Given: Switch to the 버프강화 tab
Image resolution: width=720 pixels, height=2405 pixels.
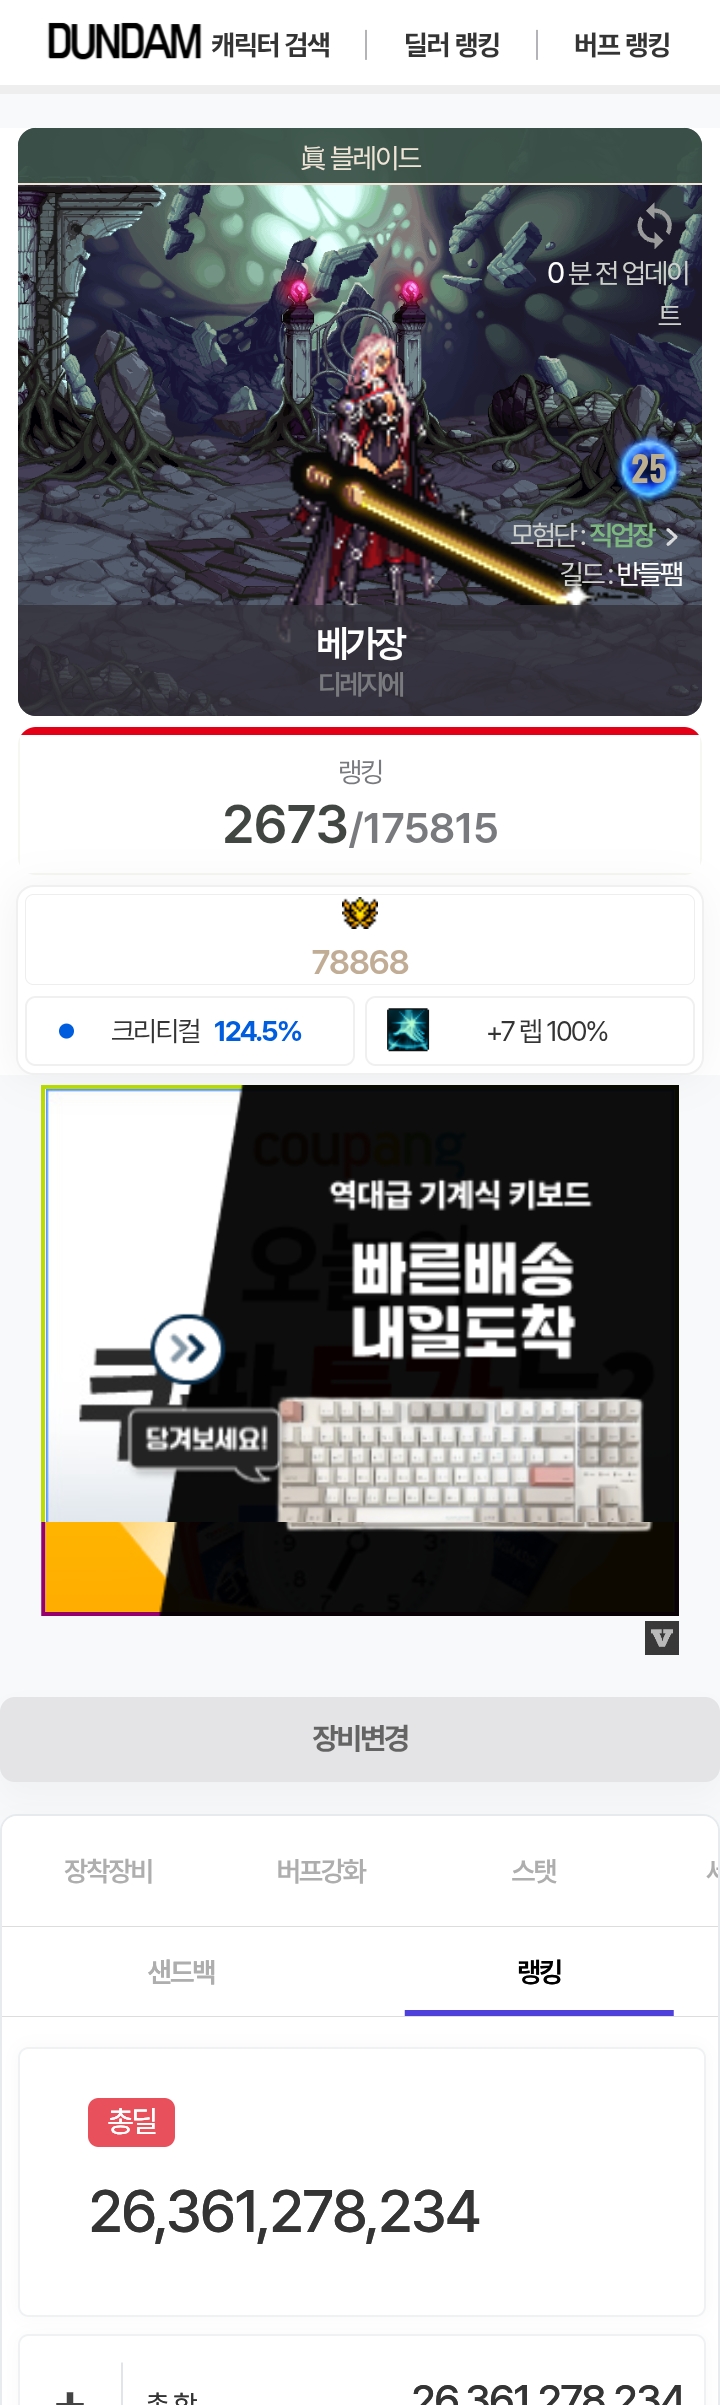Looking at the screenshot, I should point(321,1871).
